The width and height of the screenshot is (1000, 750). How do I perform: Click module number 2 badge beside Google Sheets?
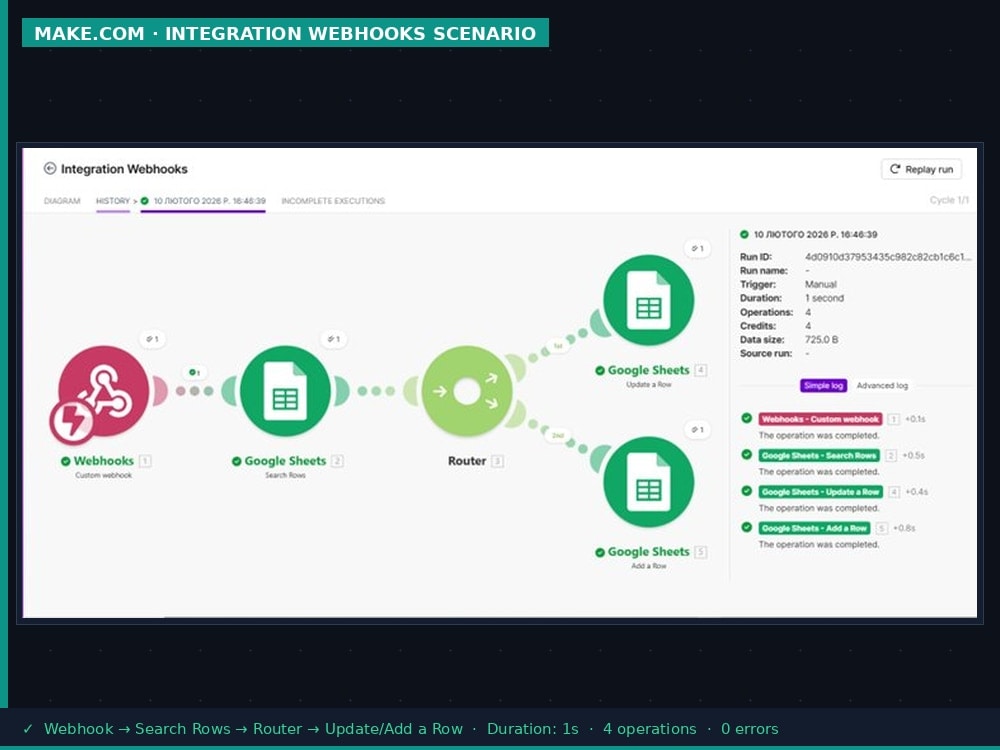[337, 461]
